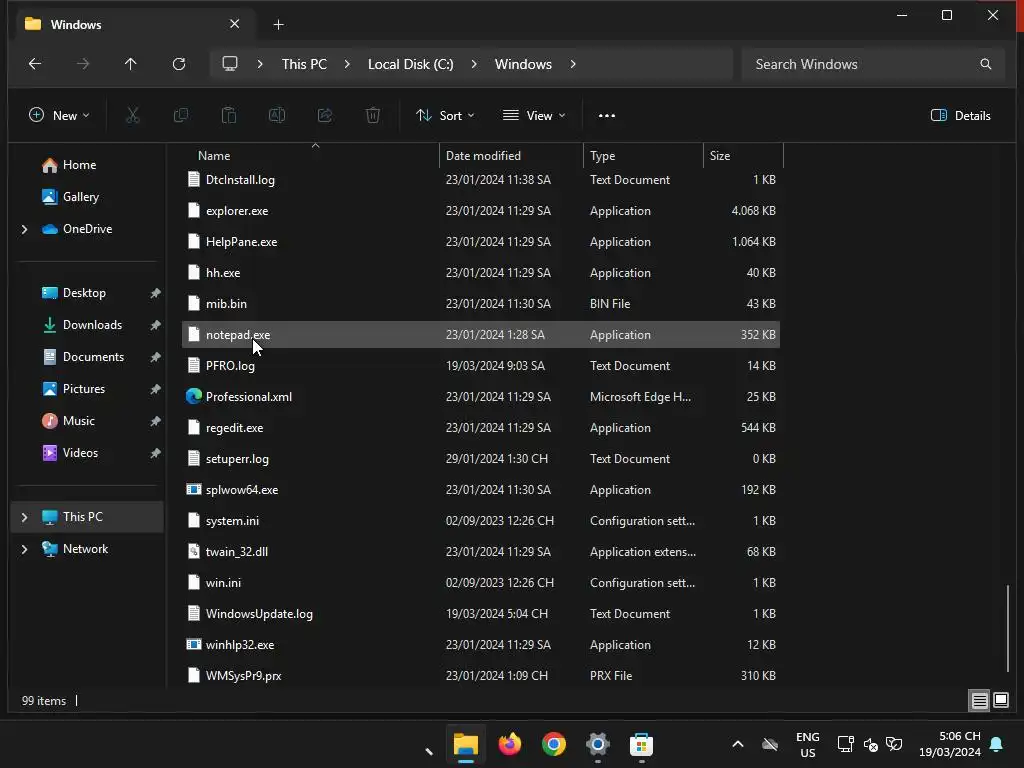Open Settings gear in the taskbar
This screenshot has width=1024, height=768.
coord(598,744)
